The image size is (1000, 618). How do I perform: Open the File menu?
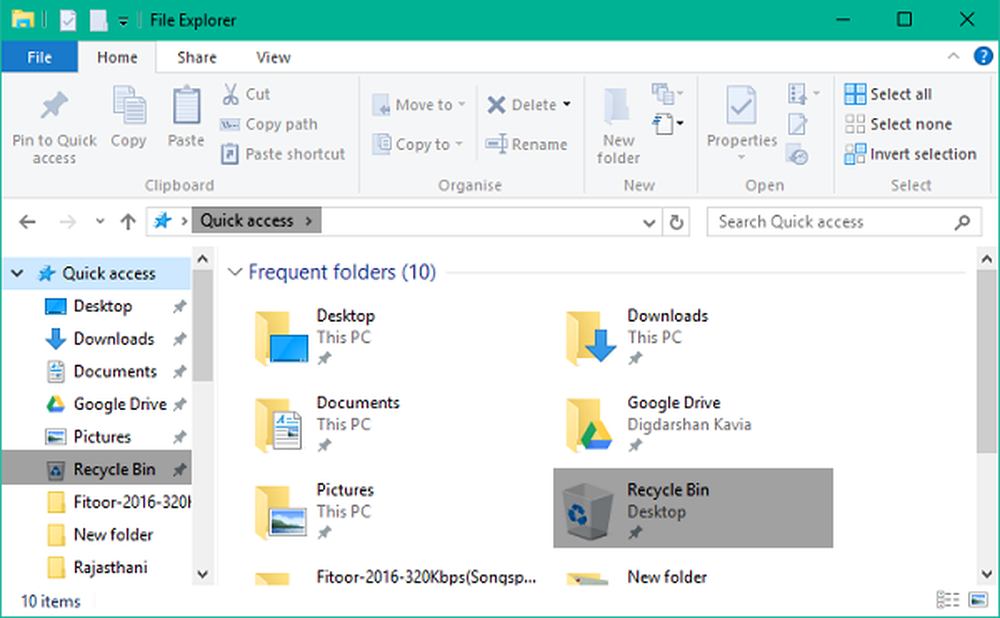(x=39, y=57)
